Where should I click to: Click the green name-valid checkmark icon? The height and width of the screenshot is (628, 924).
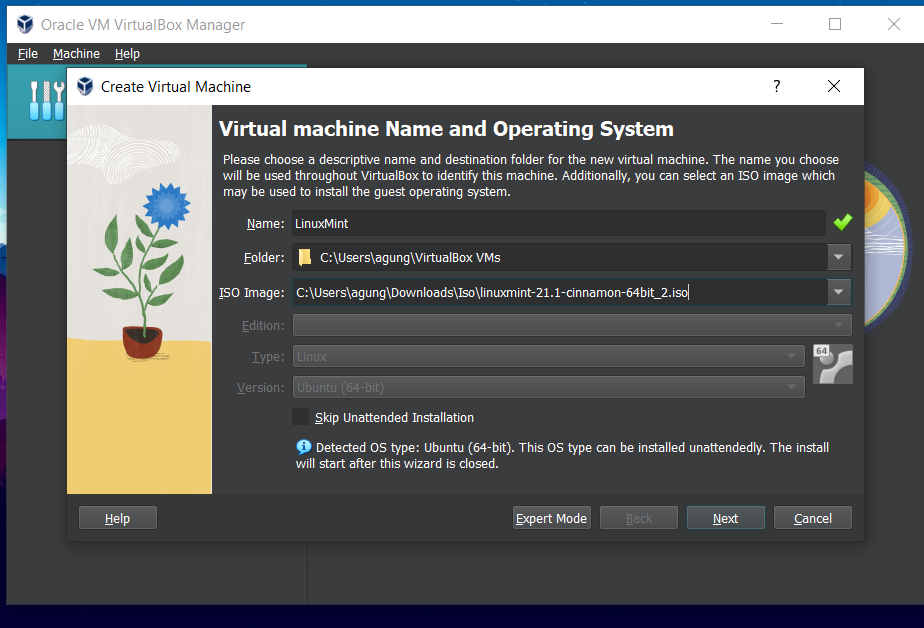pos(842,223)
